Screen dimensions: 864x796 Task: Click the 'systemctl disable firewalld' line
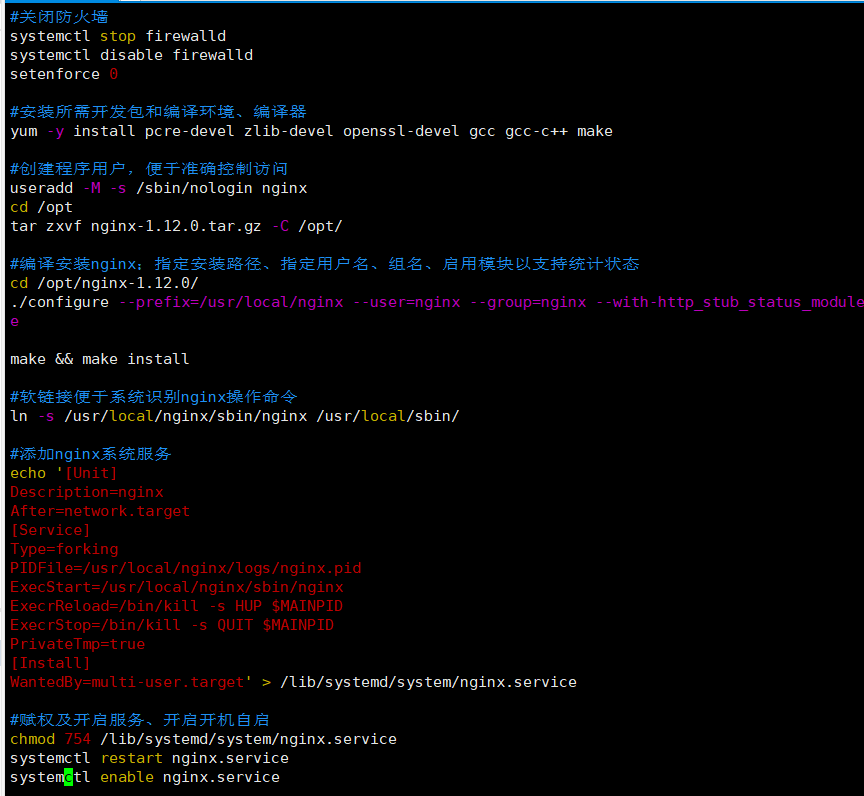[131, 55]
